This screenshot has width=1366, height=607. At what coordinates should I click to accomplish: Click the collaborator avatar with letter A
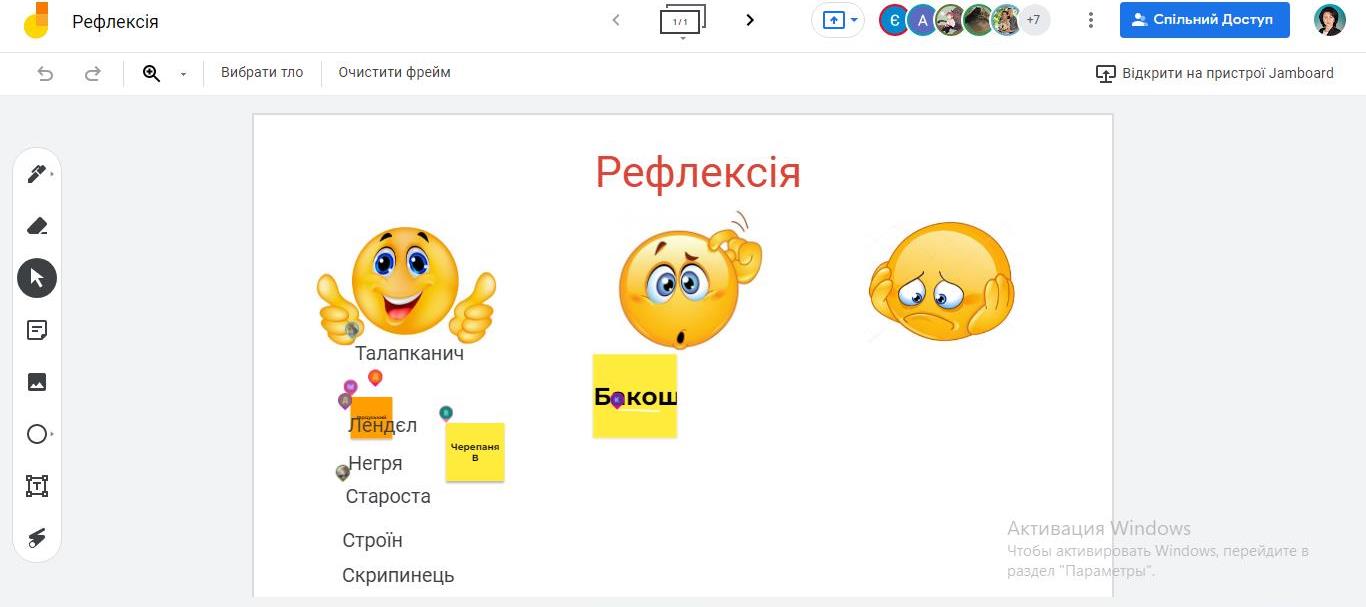click(x=922, y=20)
